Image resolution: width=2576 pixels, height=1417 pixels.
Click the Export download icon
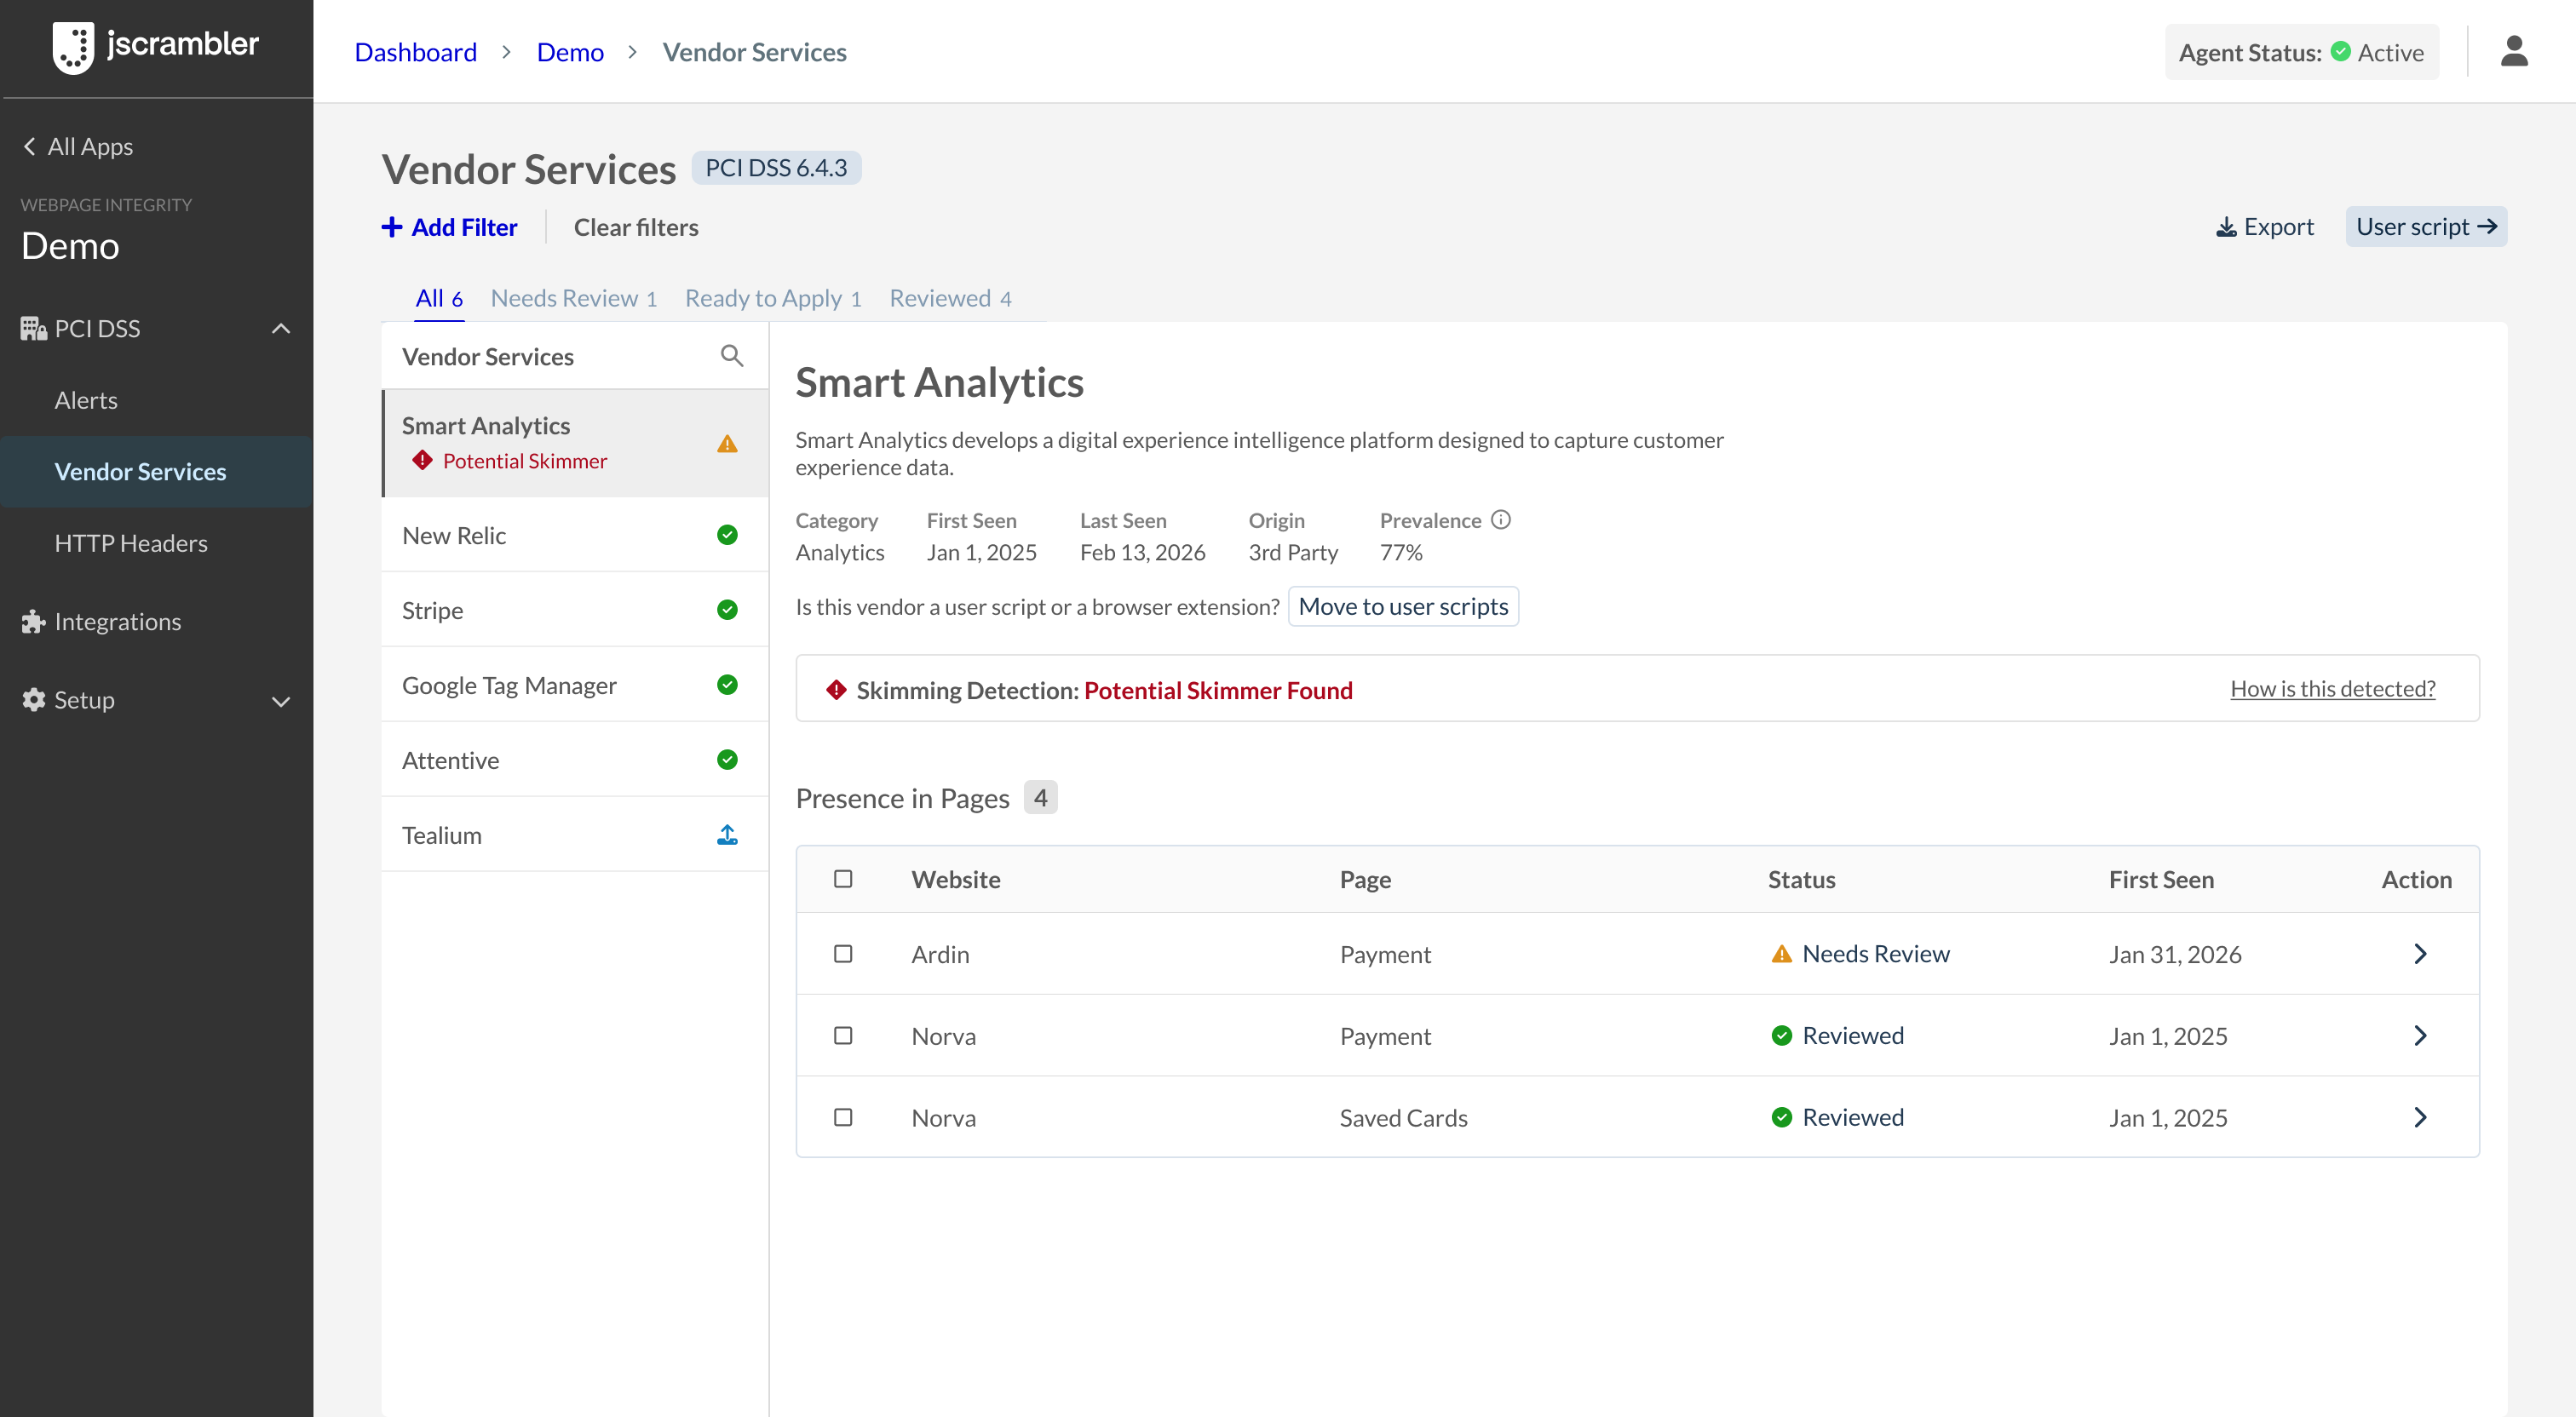pyautogui.click(x=2225, y=227)
